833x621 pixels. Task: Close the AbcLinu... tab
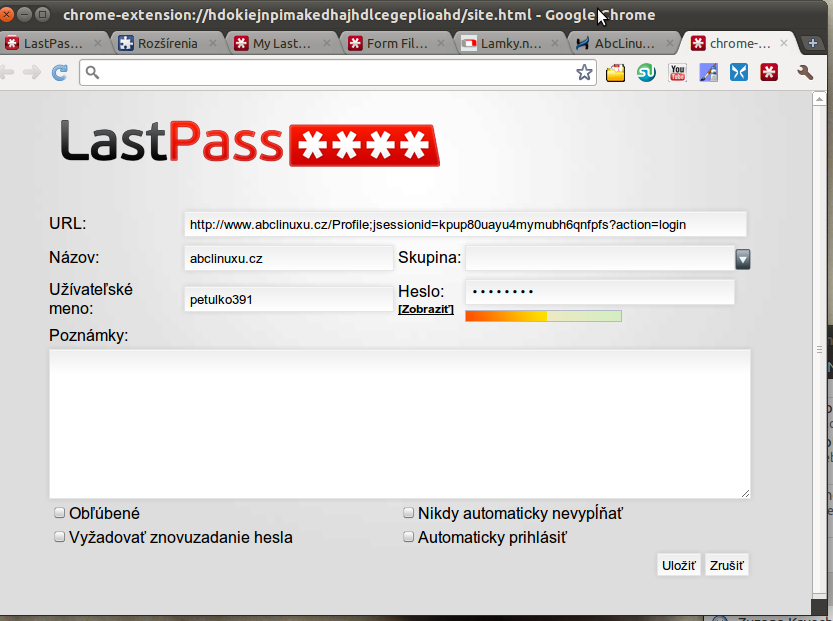(x=669, y=43)
